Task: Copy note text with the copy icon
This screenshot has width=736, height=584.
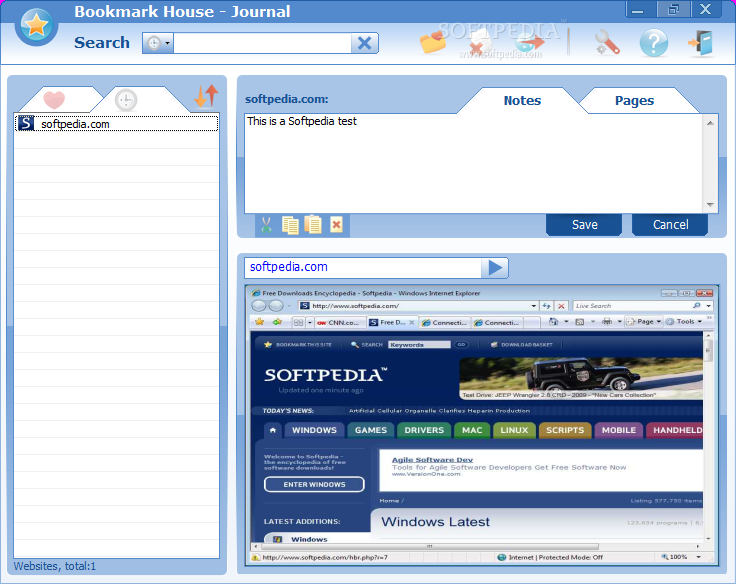Action: tap(290, 225)
